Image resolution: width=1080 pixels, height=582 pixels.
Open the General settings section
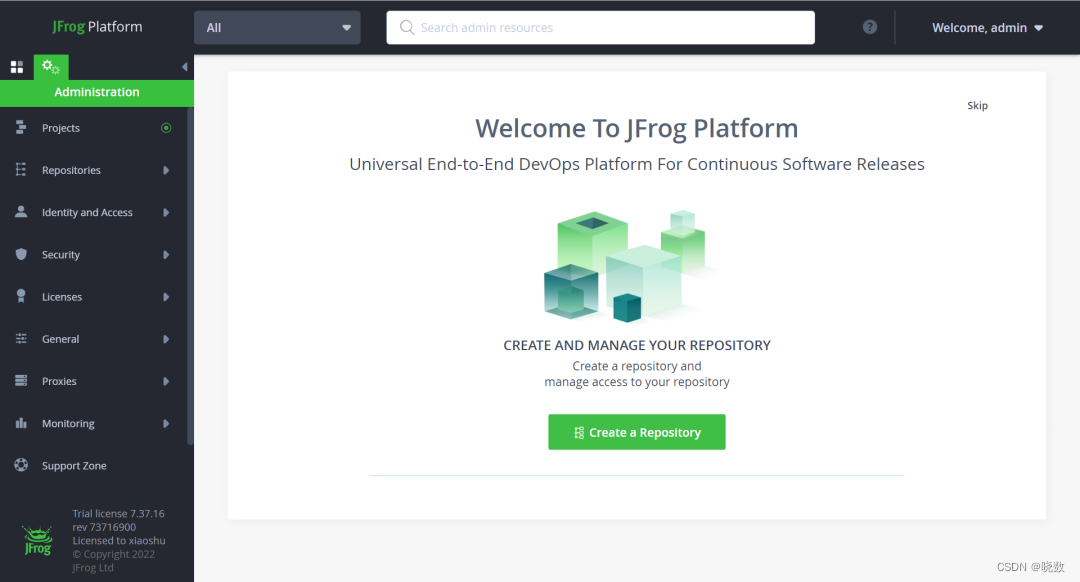[x=60, y=339]
